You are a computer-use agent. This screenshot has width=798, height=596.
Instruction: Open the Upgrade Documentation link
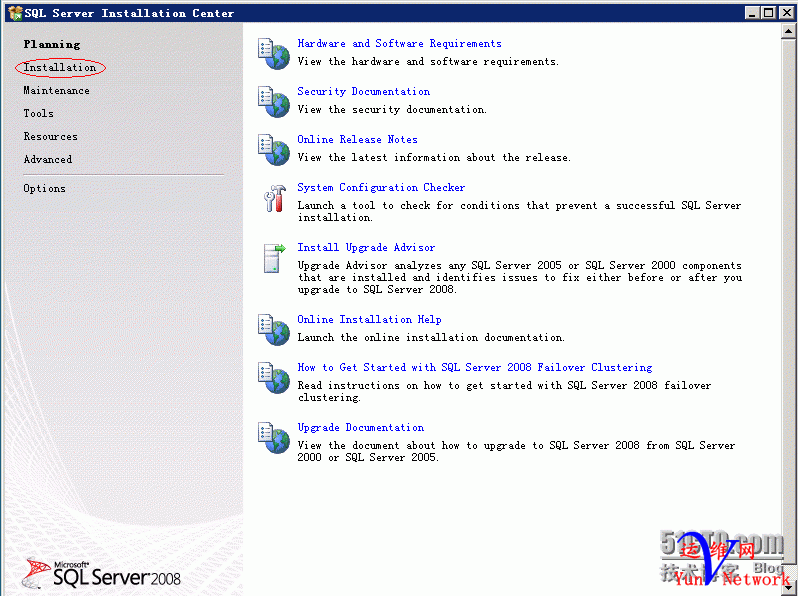coord(361,427)
